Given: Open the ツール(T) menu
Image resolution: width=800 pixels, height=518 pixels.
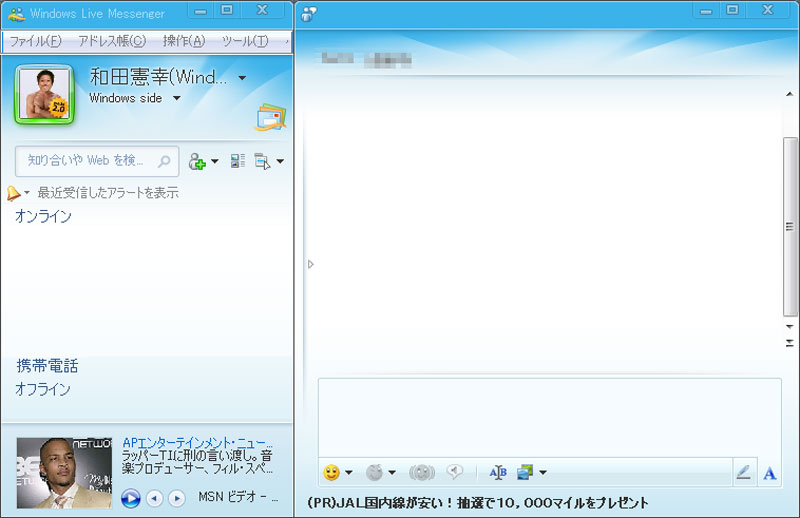Looking at the screenshot, I should pyautogui.click(x=245, y=41).
